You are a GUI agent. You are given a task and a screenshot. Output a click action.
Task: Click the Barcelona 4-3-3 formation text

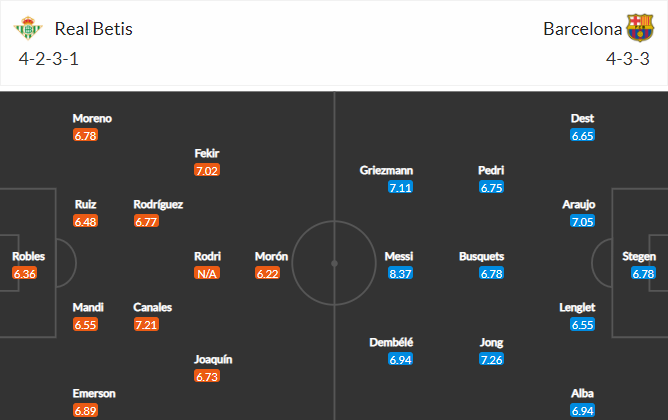tap(628, 59)
